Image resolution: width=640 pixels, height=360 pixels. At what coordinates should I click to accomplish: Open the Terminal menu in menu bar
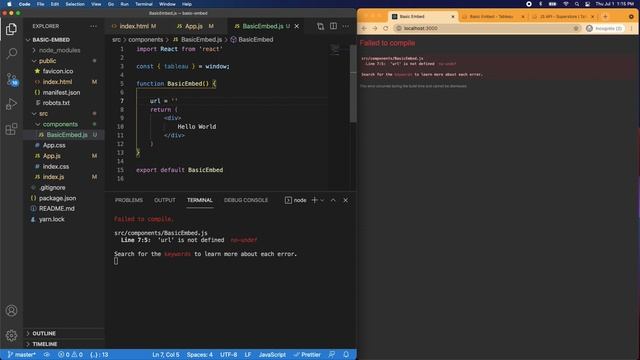point(144,4)
